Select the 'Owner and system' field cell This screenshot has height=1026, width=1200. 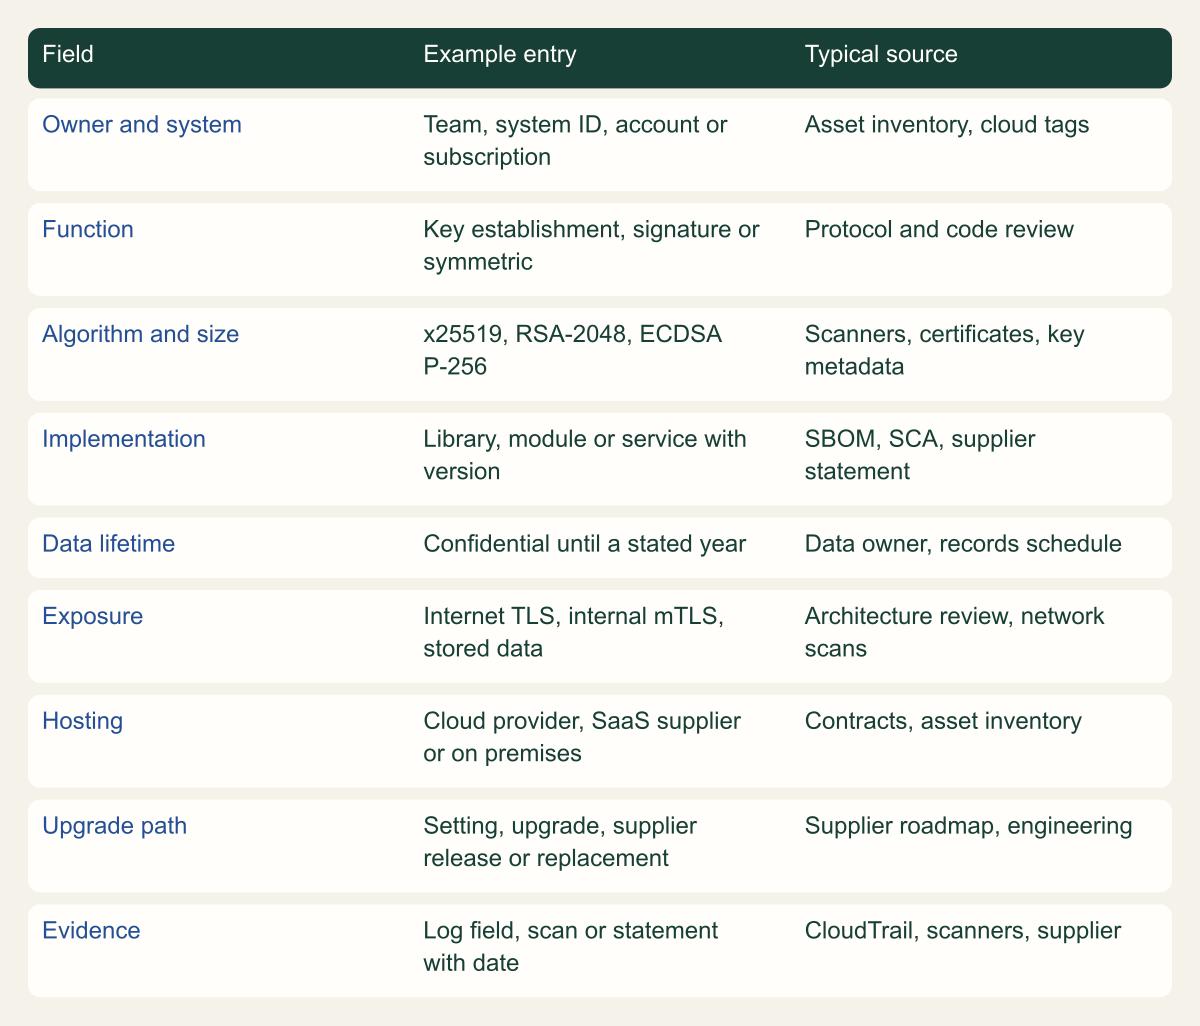(x=218, y=145)
